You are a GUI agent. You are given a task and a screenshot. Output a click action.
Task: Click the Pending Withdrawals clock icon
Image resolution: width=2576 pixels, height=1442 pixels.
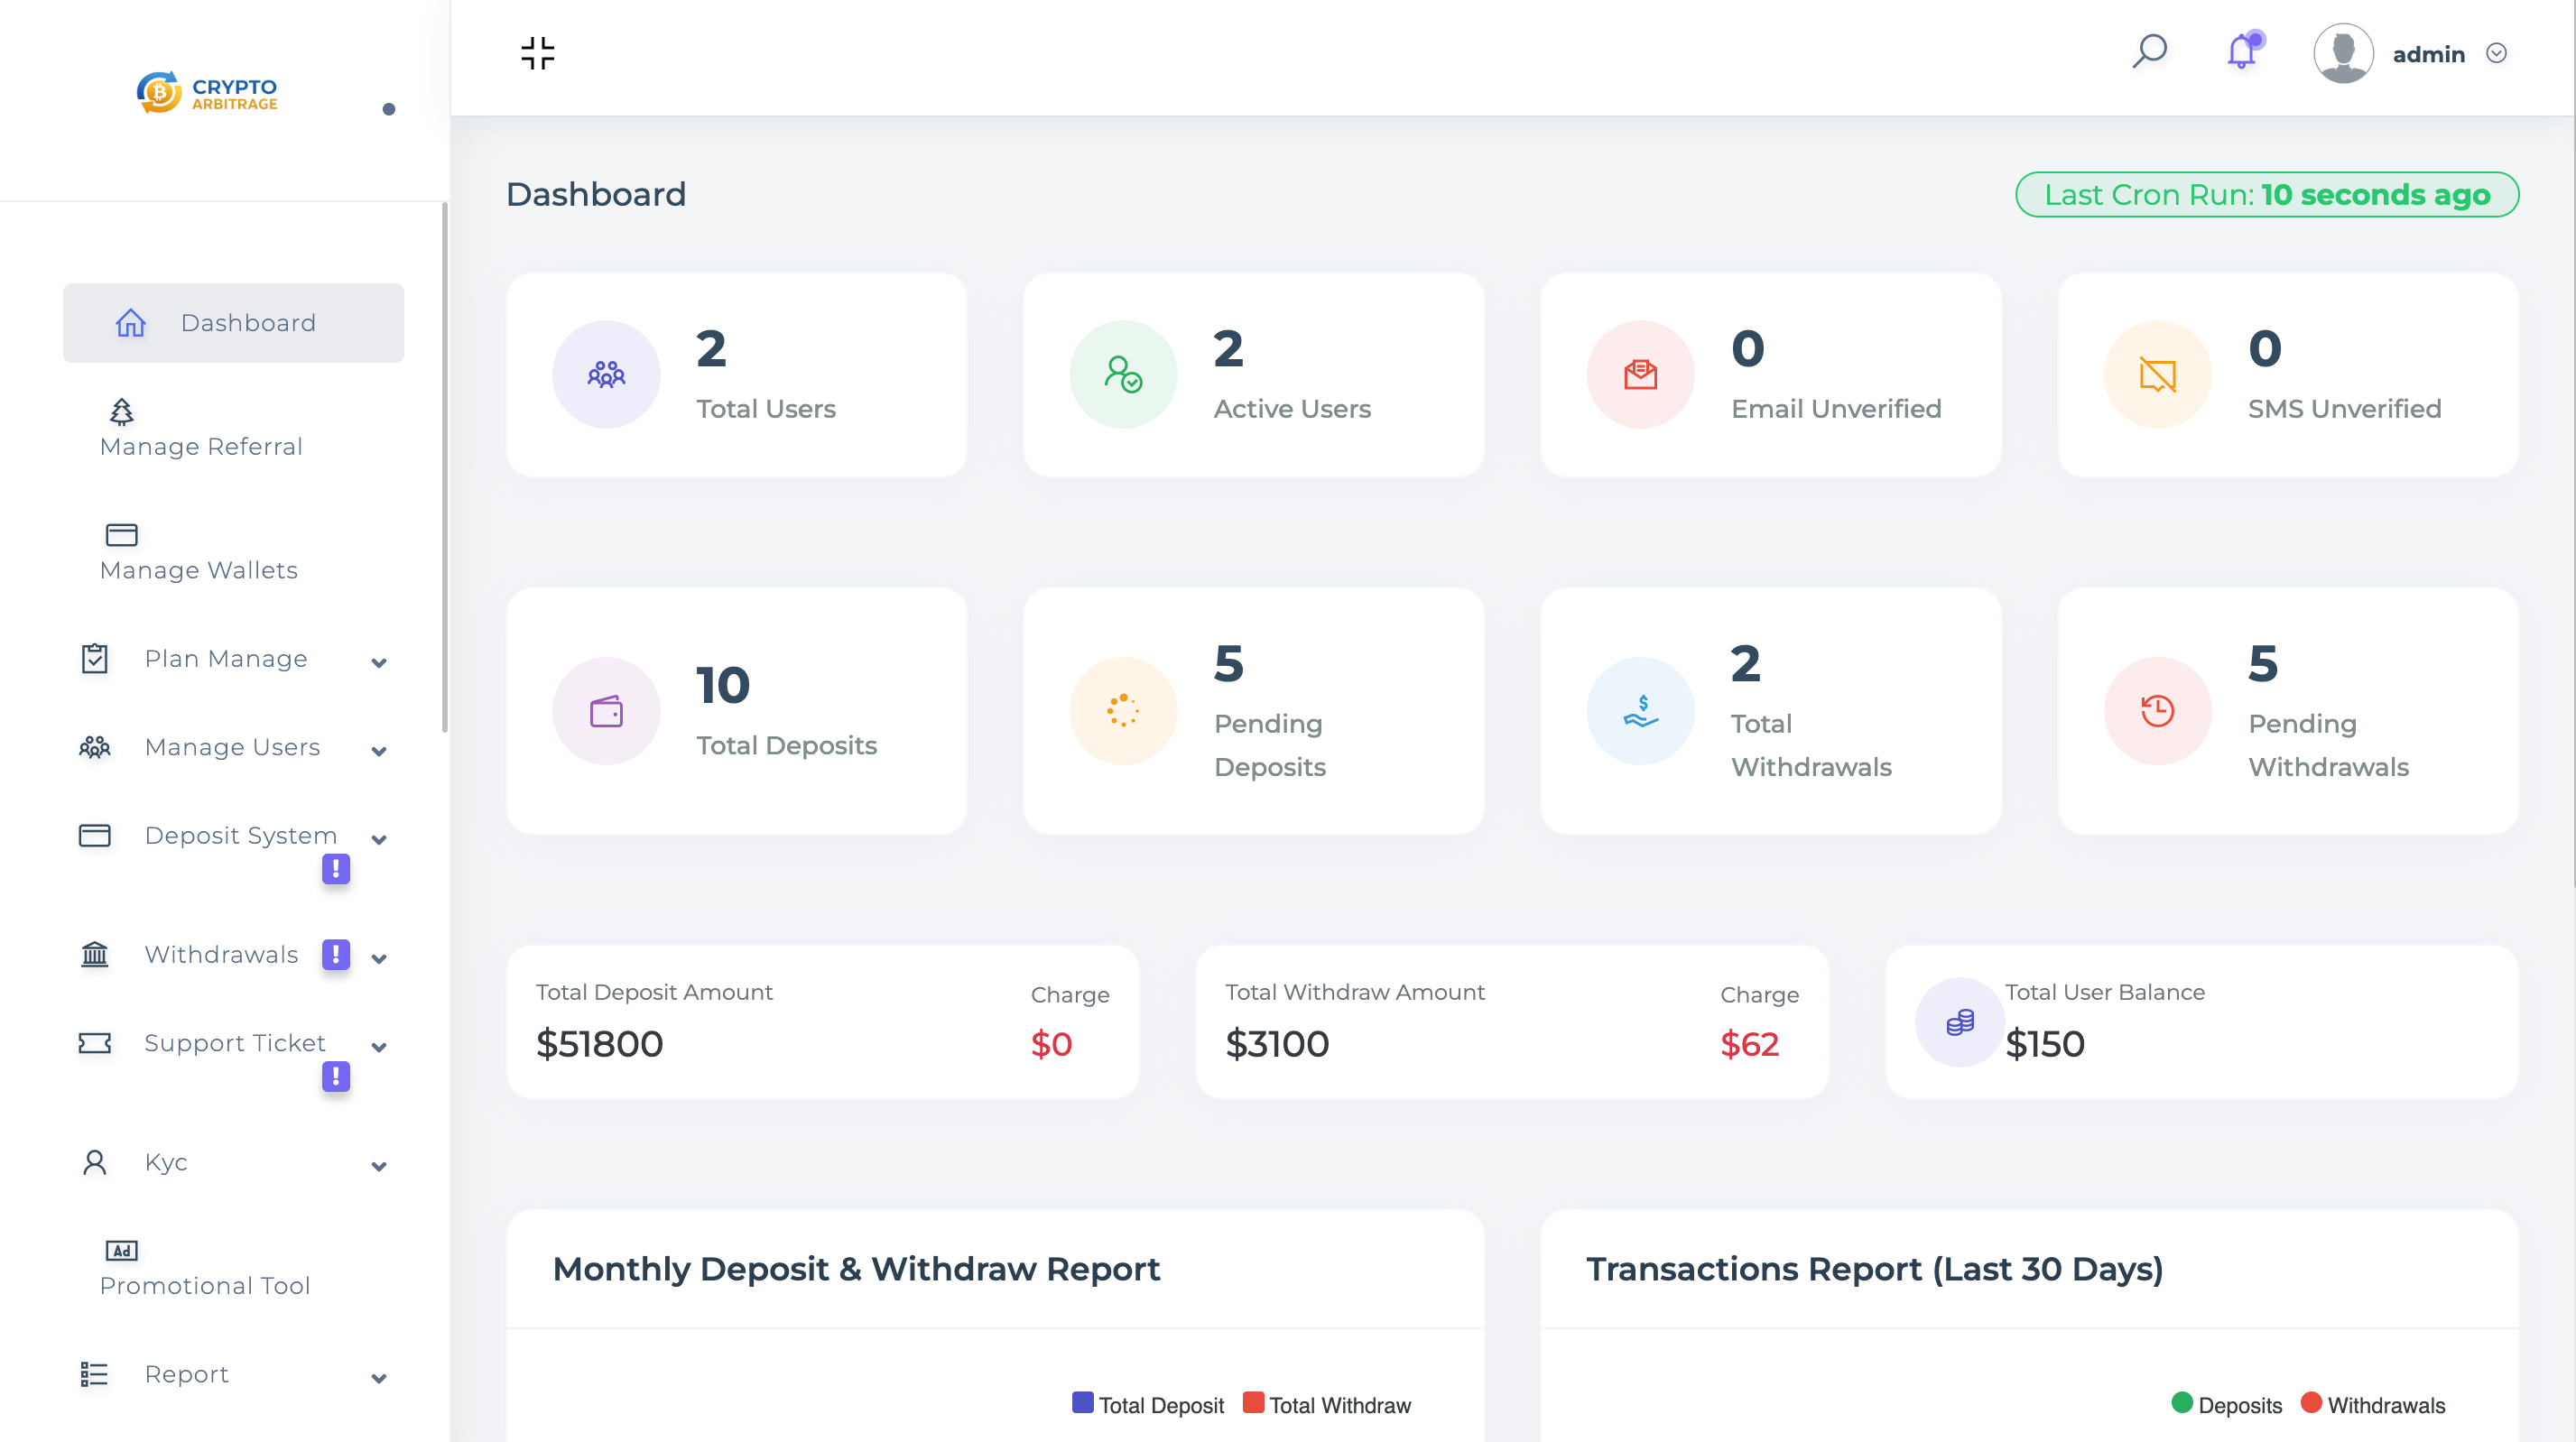2157,711
